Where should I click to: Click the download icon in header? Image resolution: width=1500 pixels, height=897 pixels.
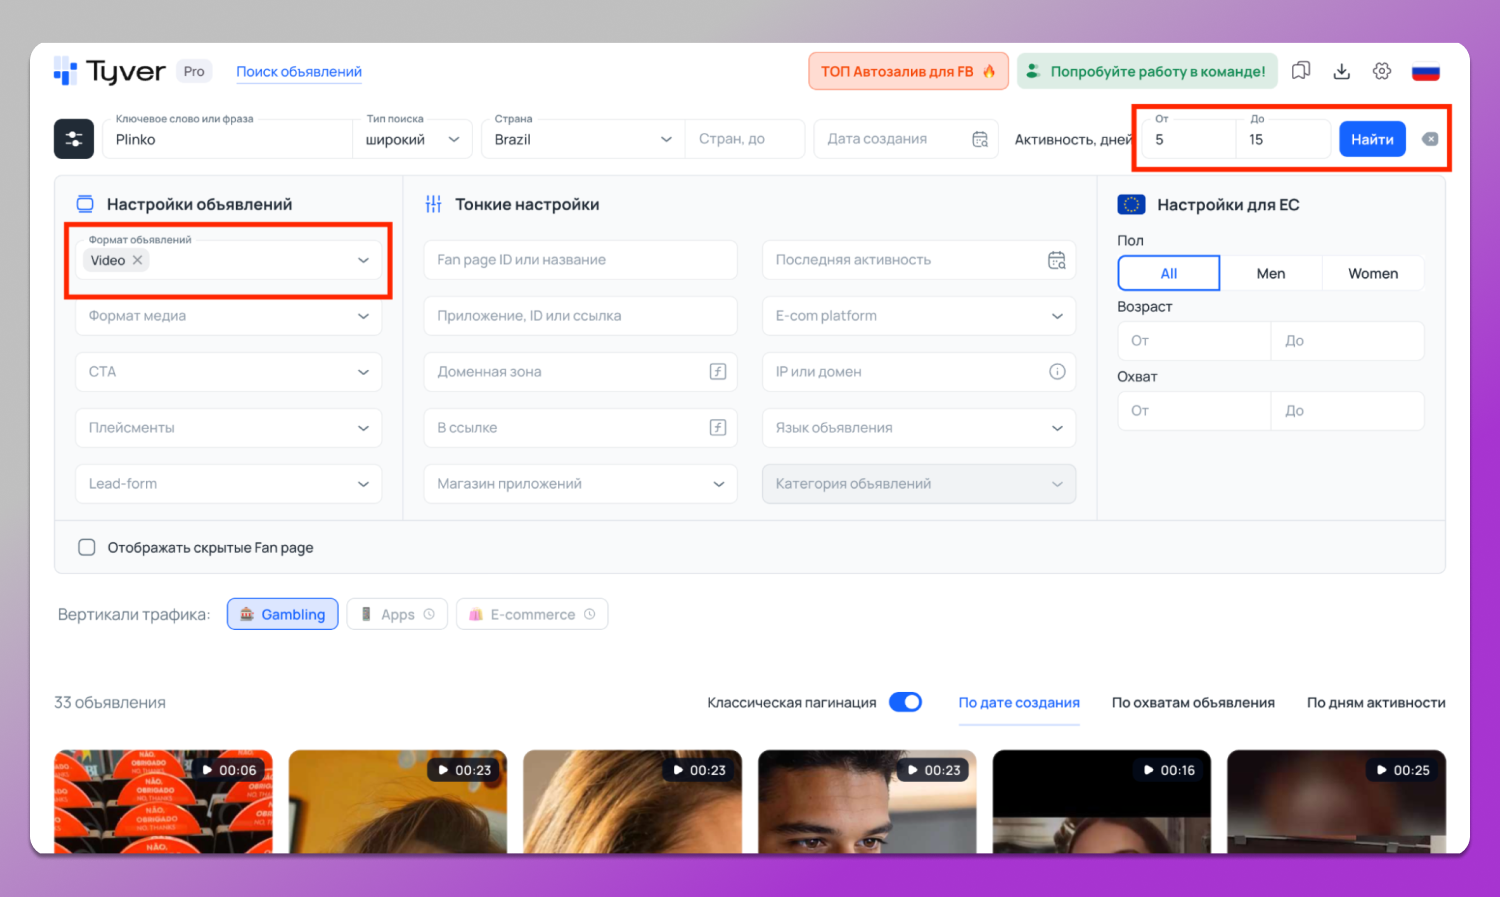click(x=1342, y=71)
